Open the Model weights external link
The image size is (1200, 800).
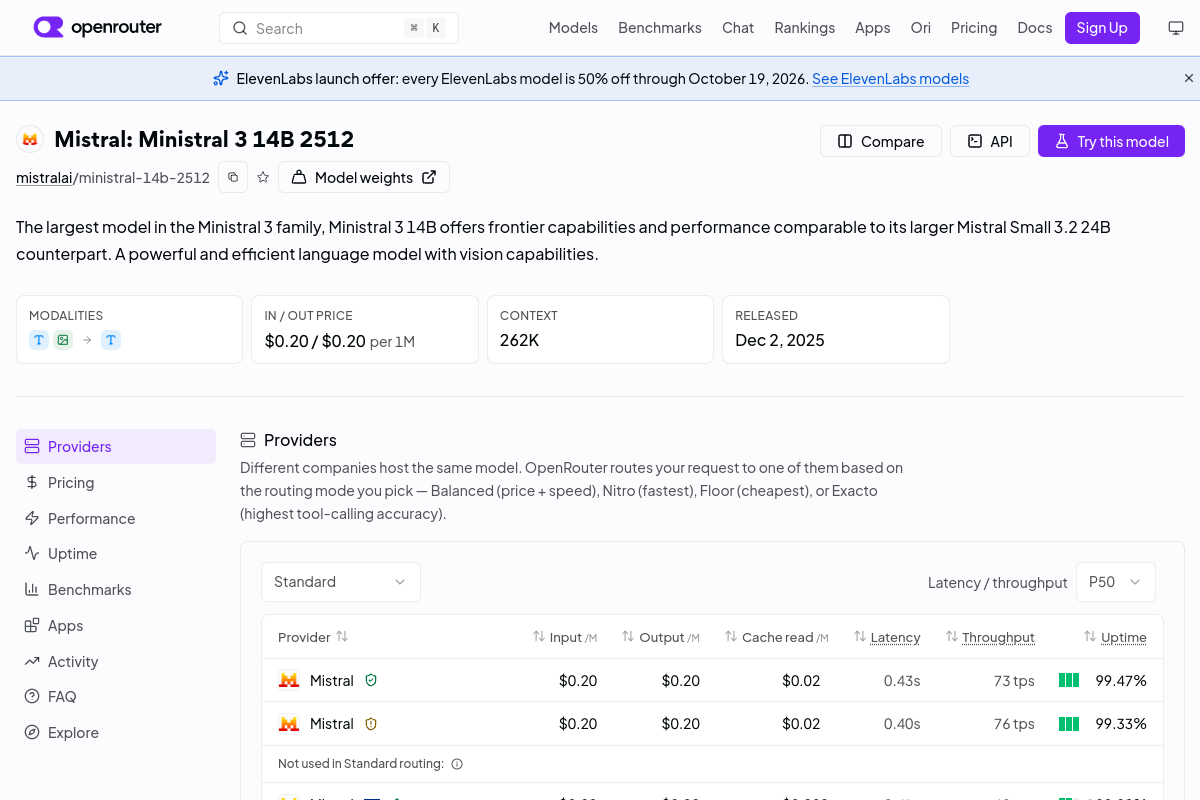pyautogui.click(x=364, y=177)
